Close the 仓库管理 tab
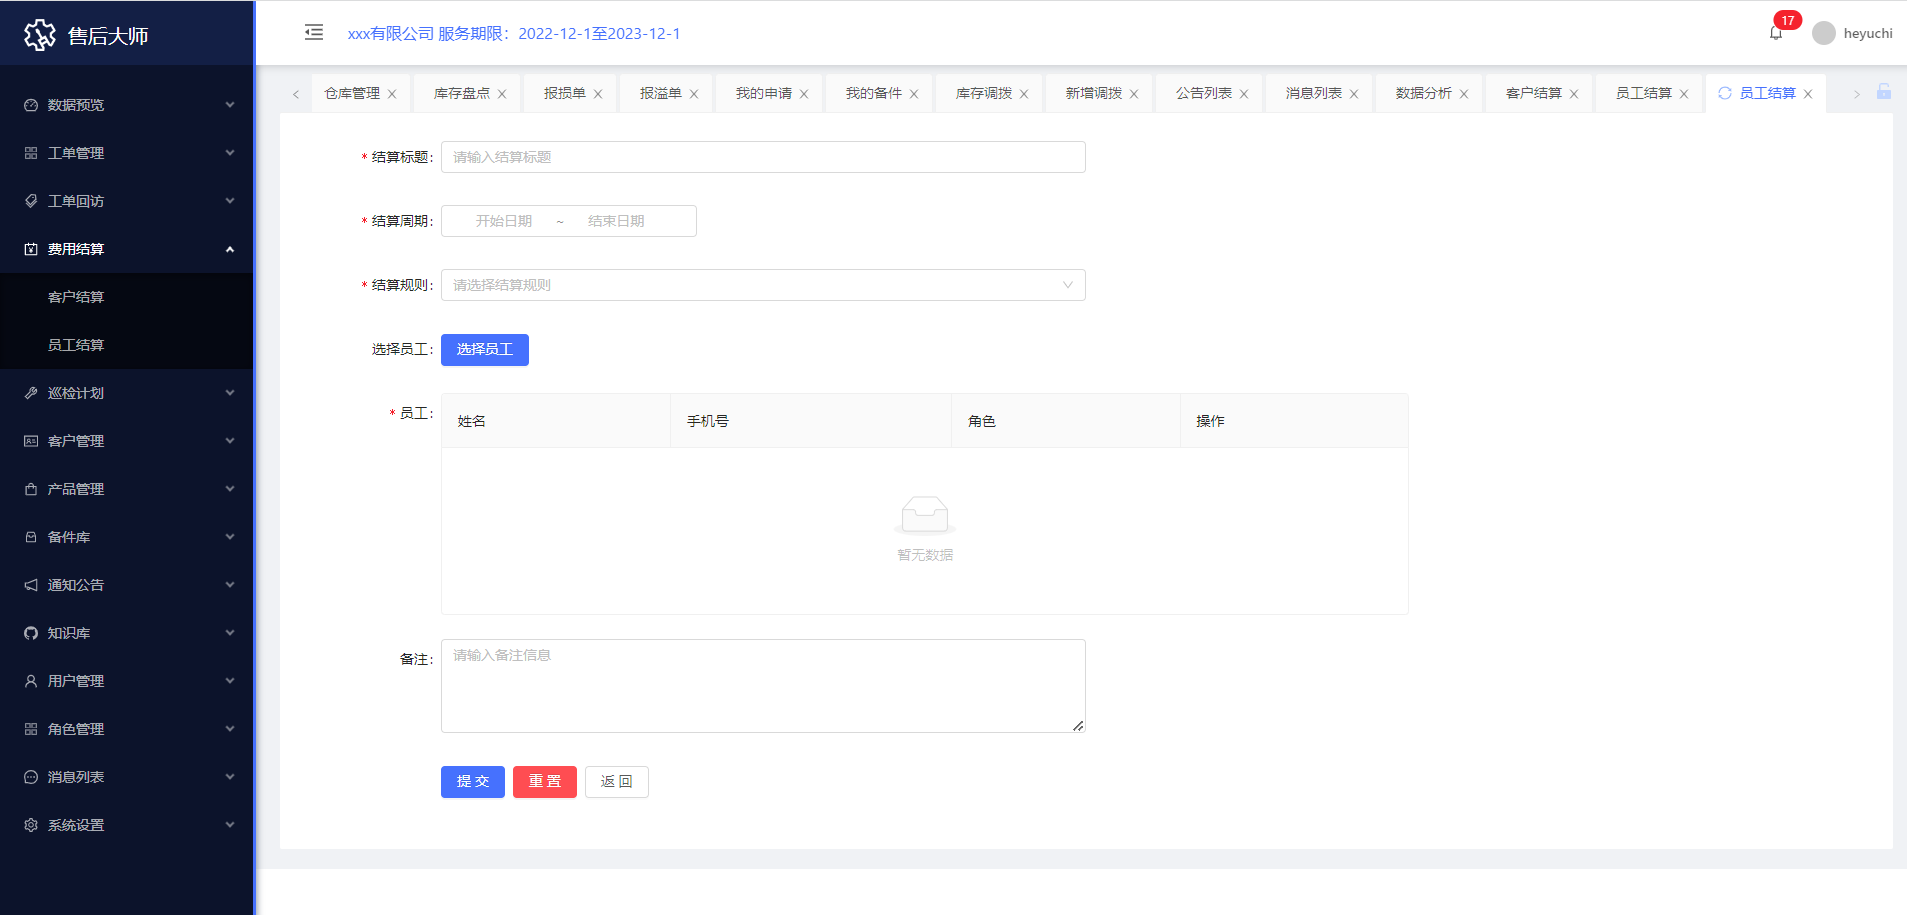The height and width of the screenshot is (915, 1907). pos(392,94)
